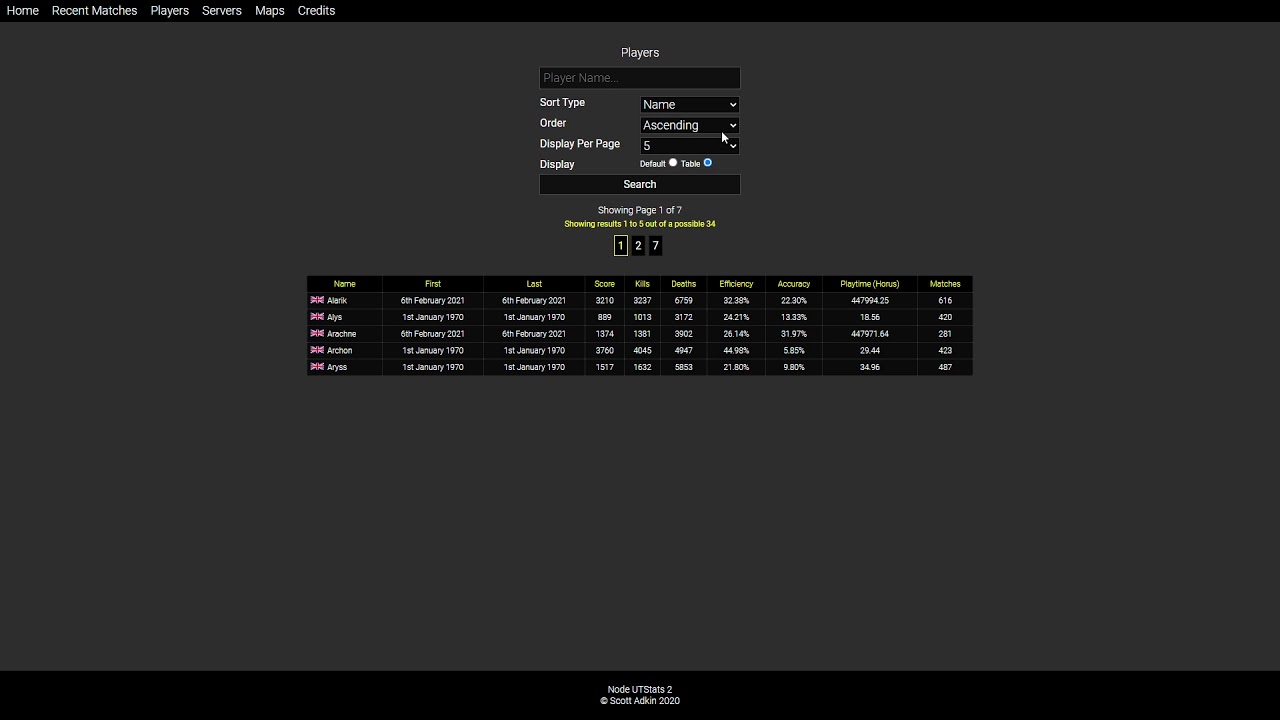Go to results page 2

(638, 245)
